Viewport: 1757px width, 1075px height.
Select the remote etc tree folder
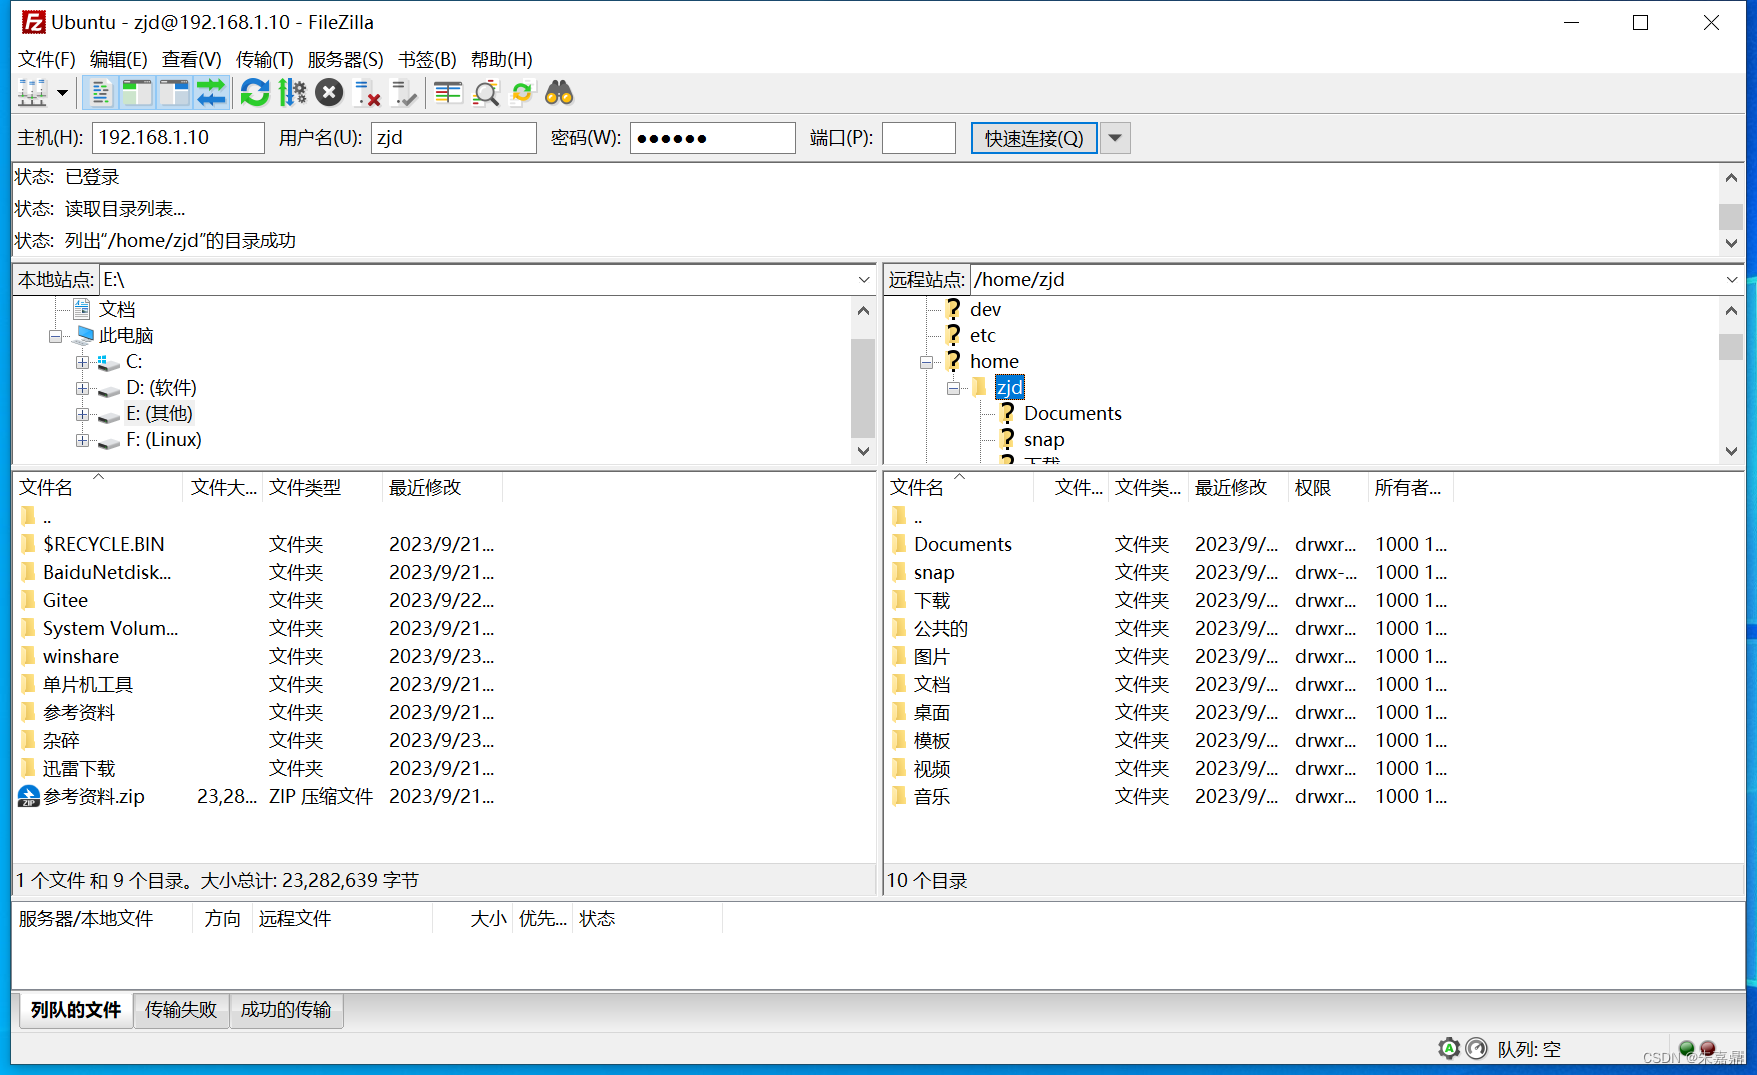982,336
